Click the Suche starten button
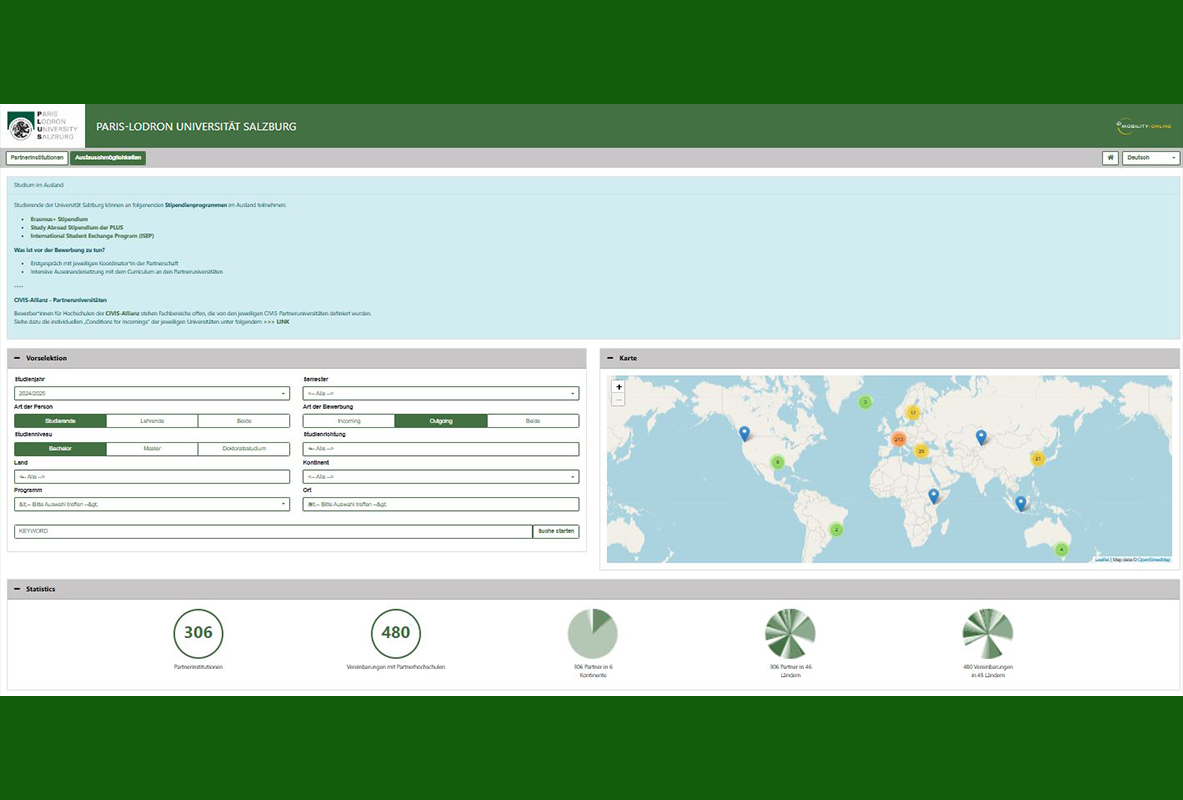This screenshot has width=1183, height=800. click(556, 532)
